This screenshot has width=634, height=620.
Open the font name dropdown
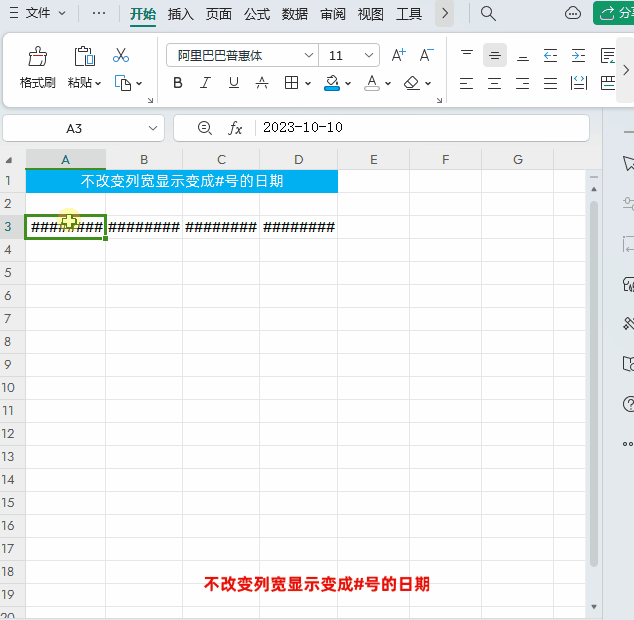point(309,55)
